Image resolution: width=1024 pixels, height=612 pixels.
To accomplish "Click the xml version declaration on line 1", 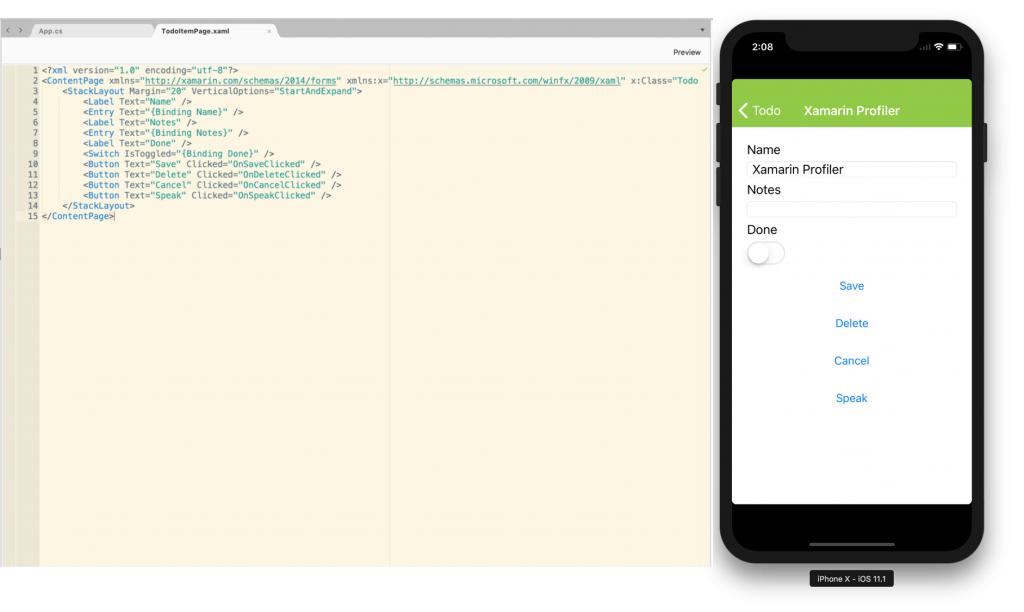I will [x=140, y=71].
